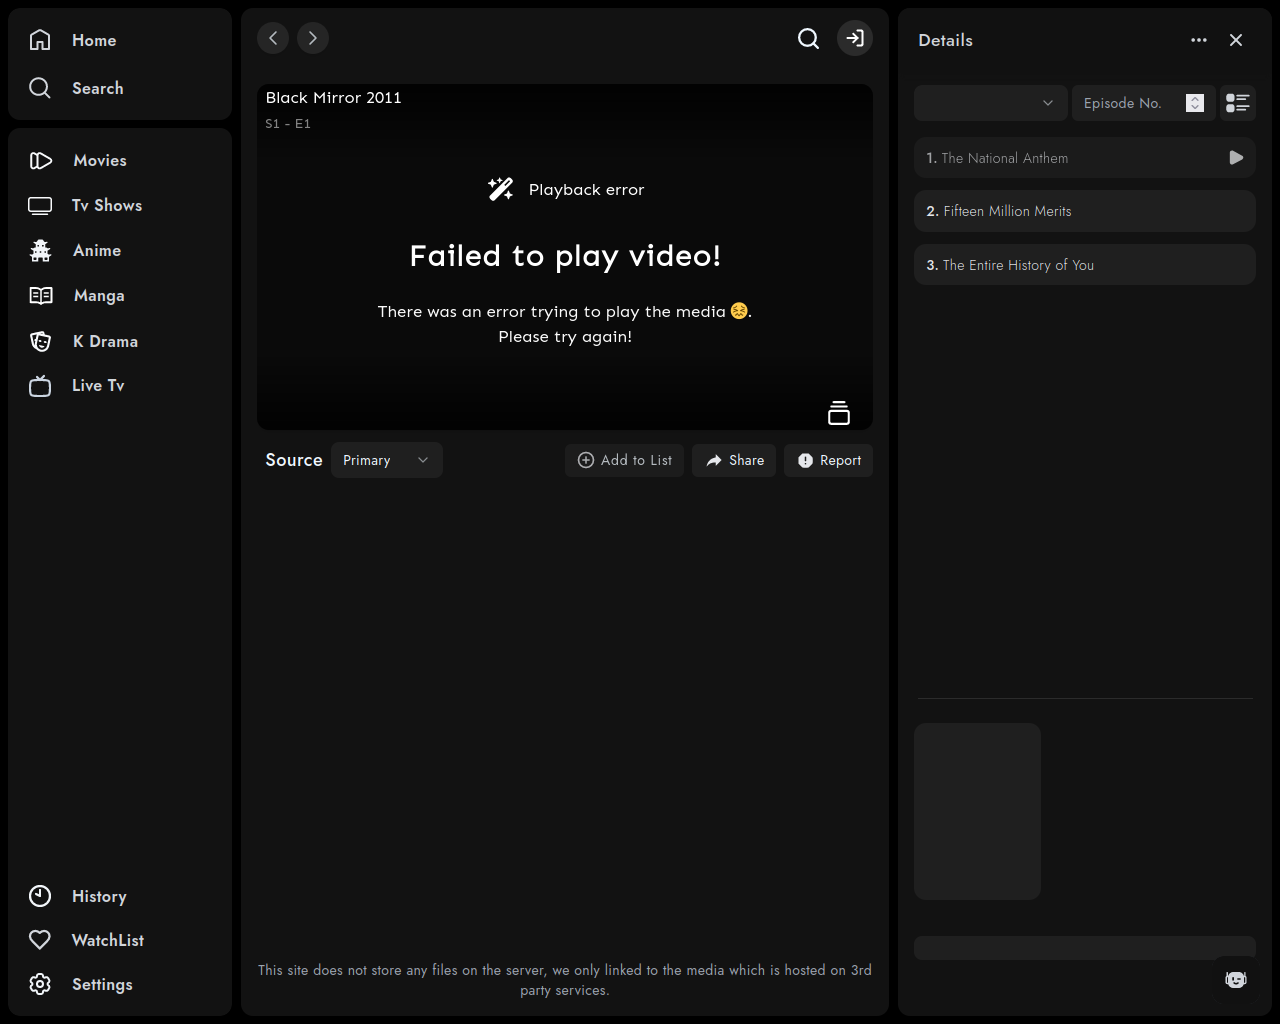Toggle the episode list view layout
Viewport: 1280px width, 1024px height.
[x=1238, y=103]
